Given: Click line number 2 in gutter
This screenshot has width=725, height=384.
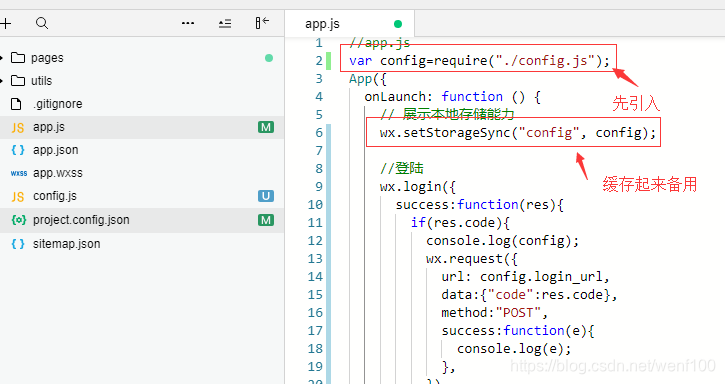Looking at the screenshot, I should tap(319, 61).
